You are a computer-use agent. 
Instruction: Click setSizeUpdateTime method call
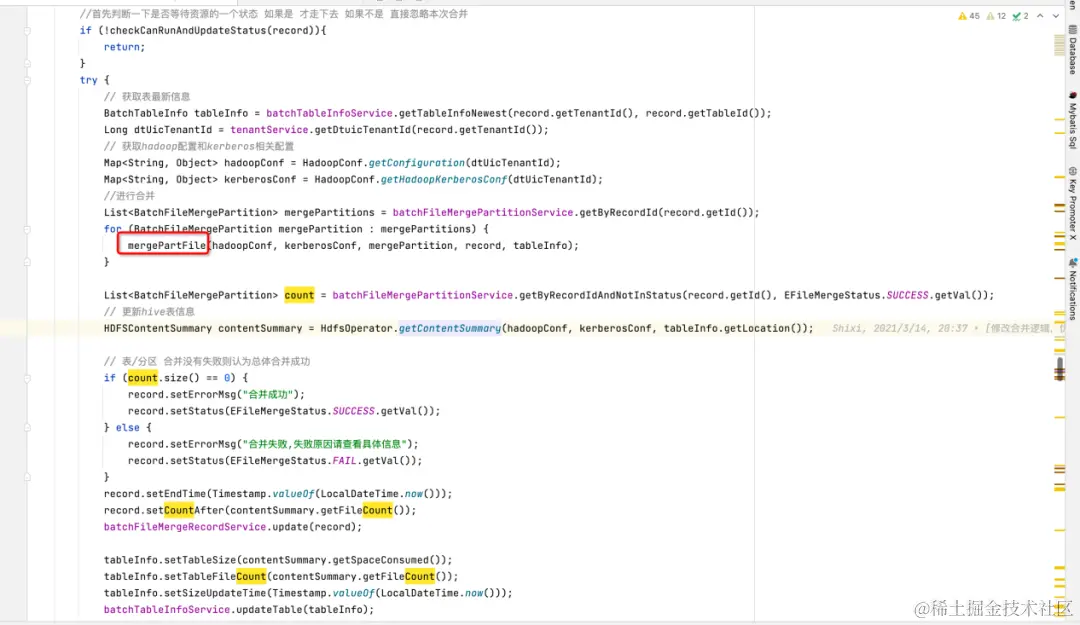[215, 593]
